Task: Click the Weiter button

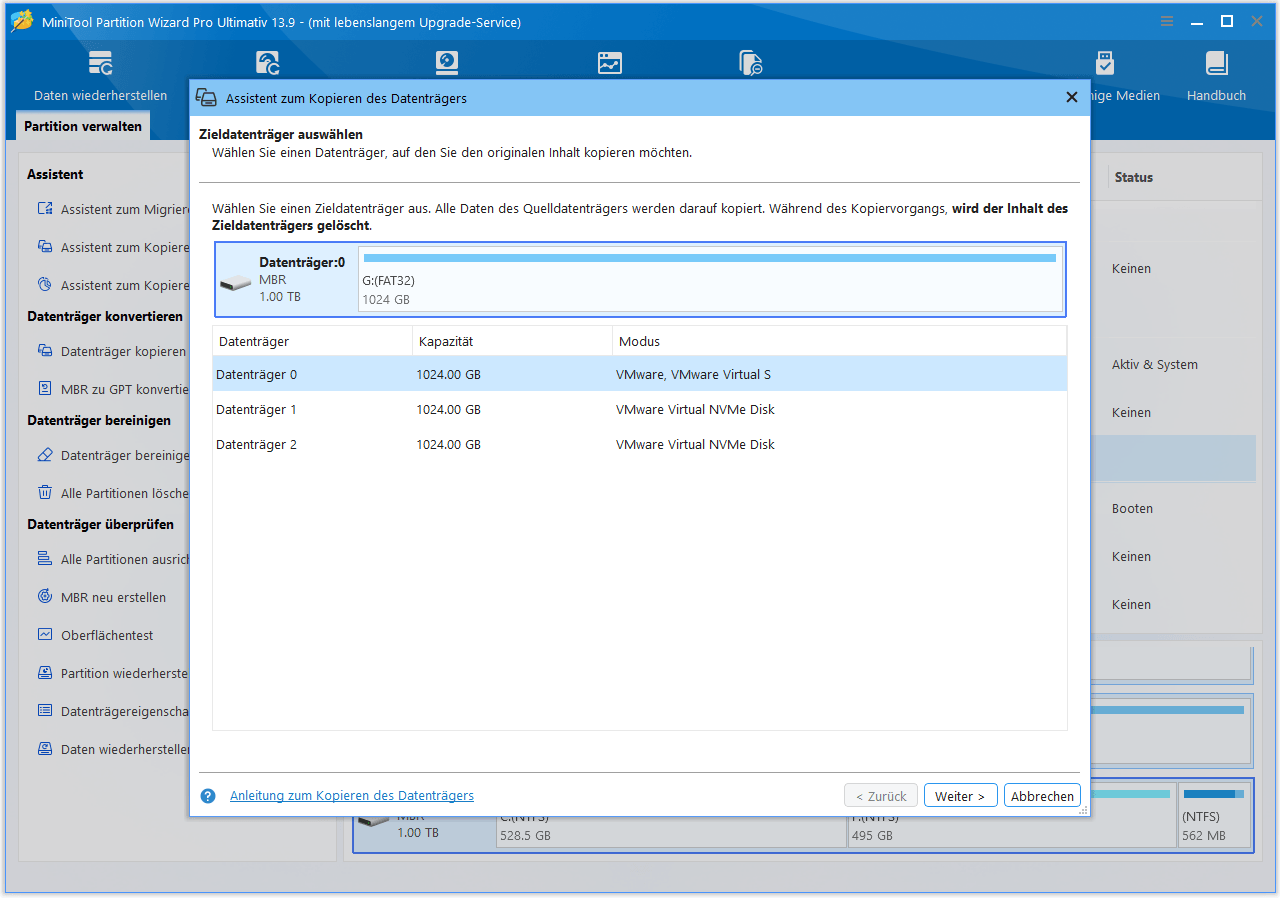Action: tap(960, 796)
